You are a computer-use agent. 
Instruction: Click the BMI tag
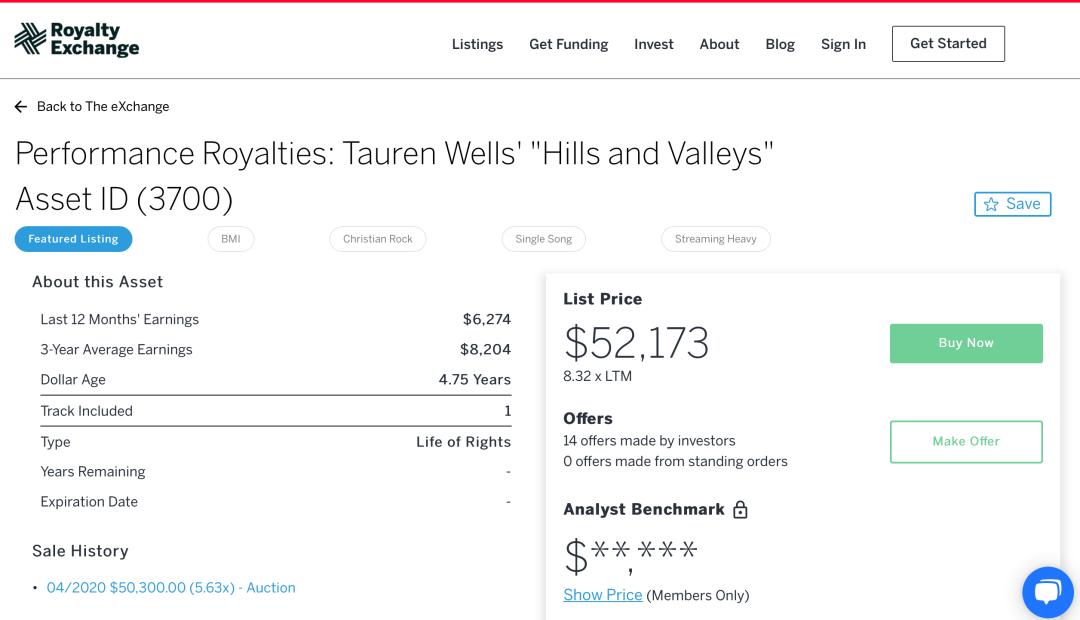[x=231, y=239]
